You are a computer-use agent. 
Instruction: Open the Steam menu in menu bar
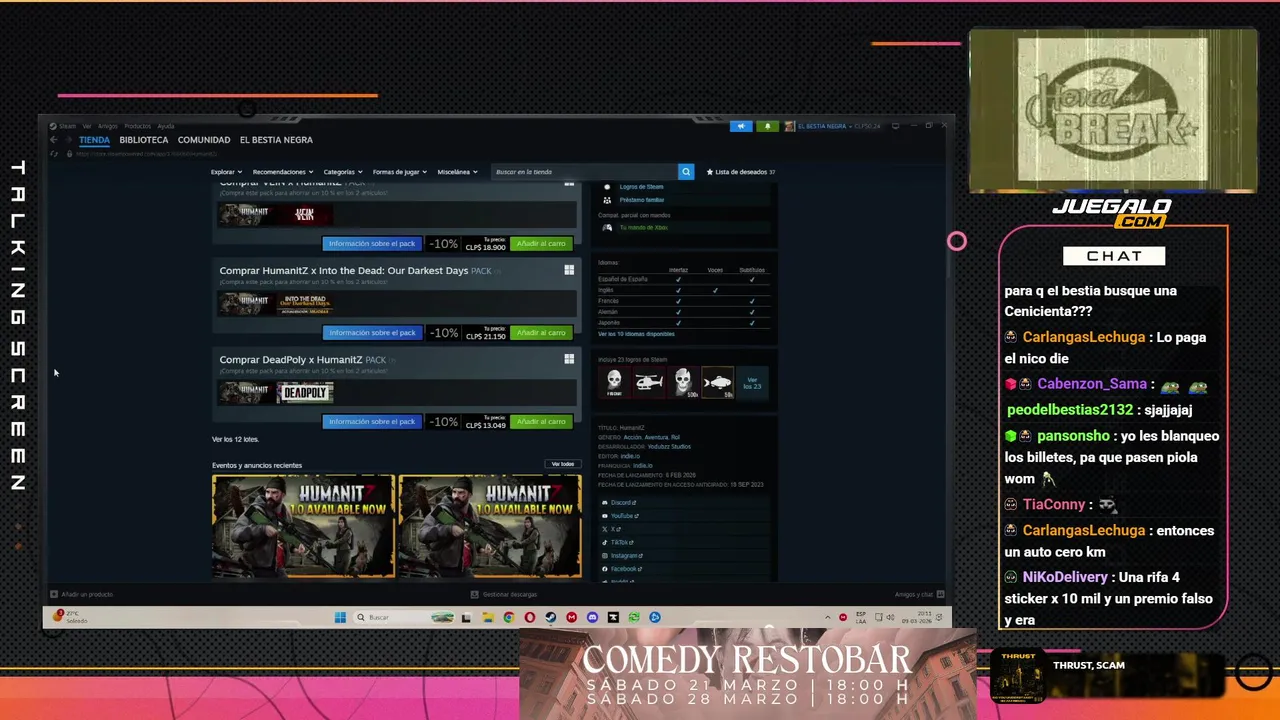tap(67, 126)
